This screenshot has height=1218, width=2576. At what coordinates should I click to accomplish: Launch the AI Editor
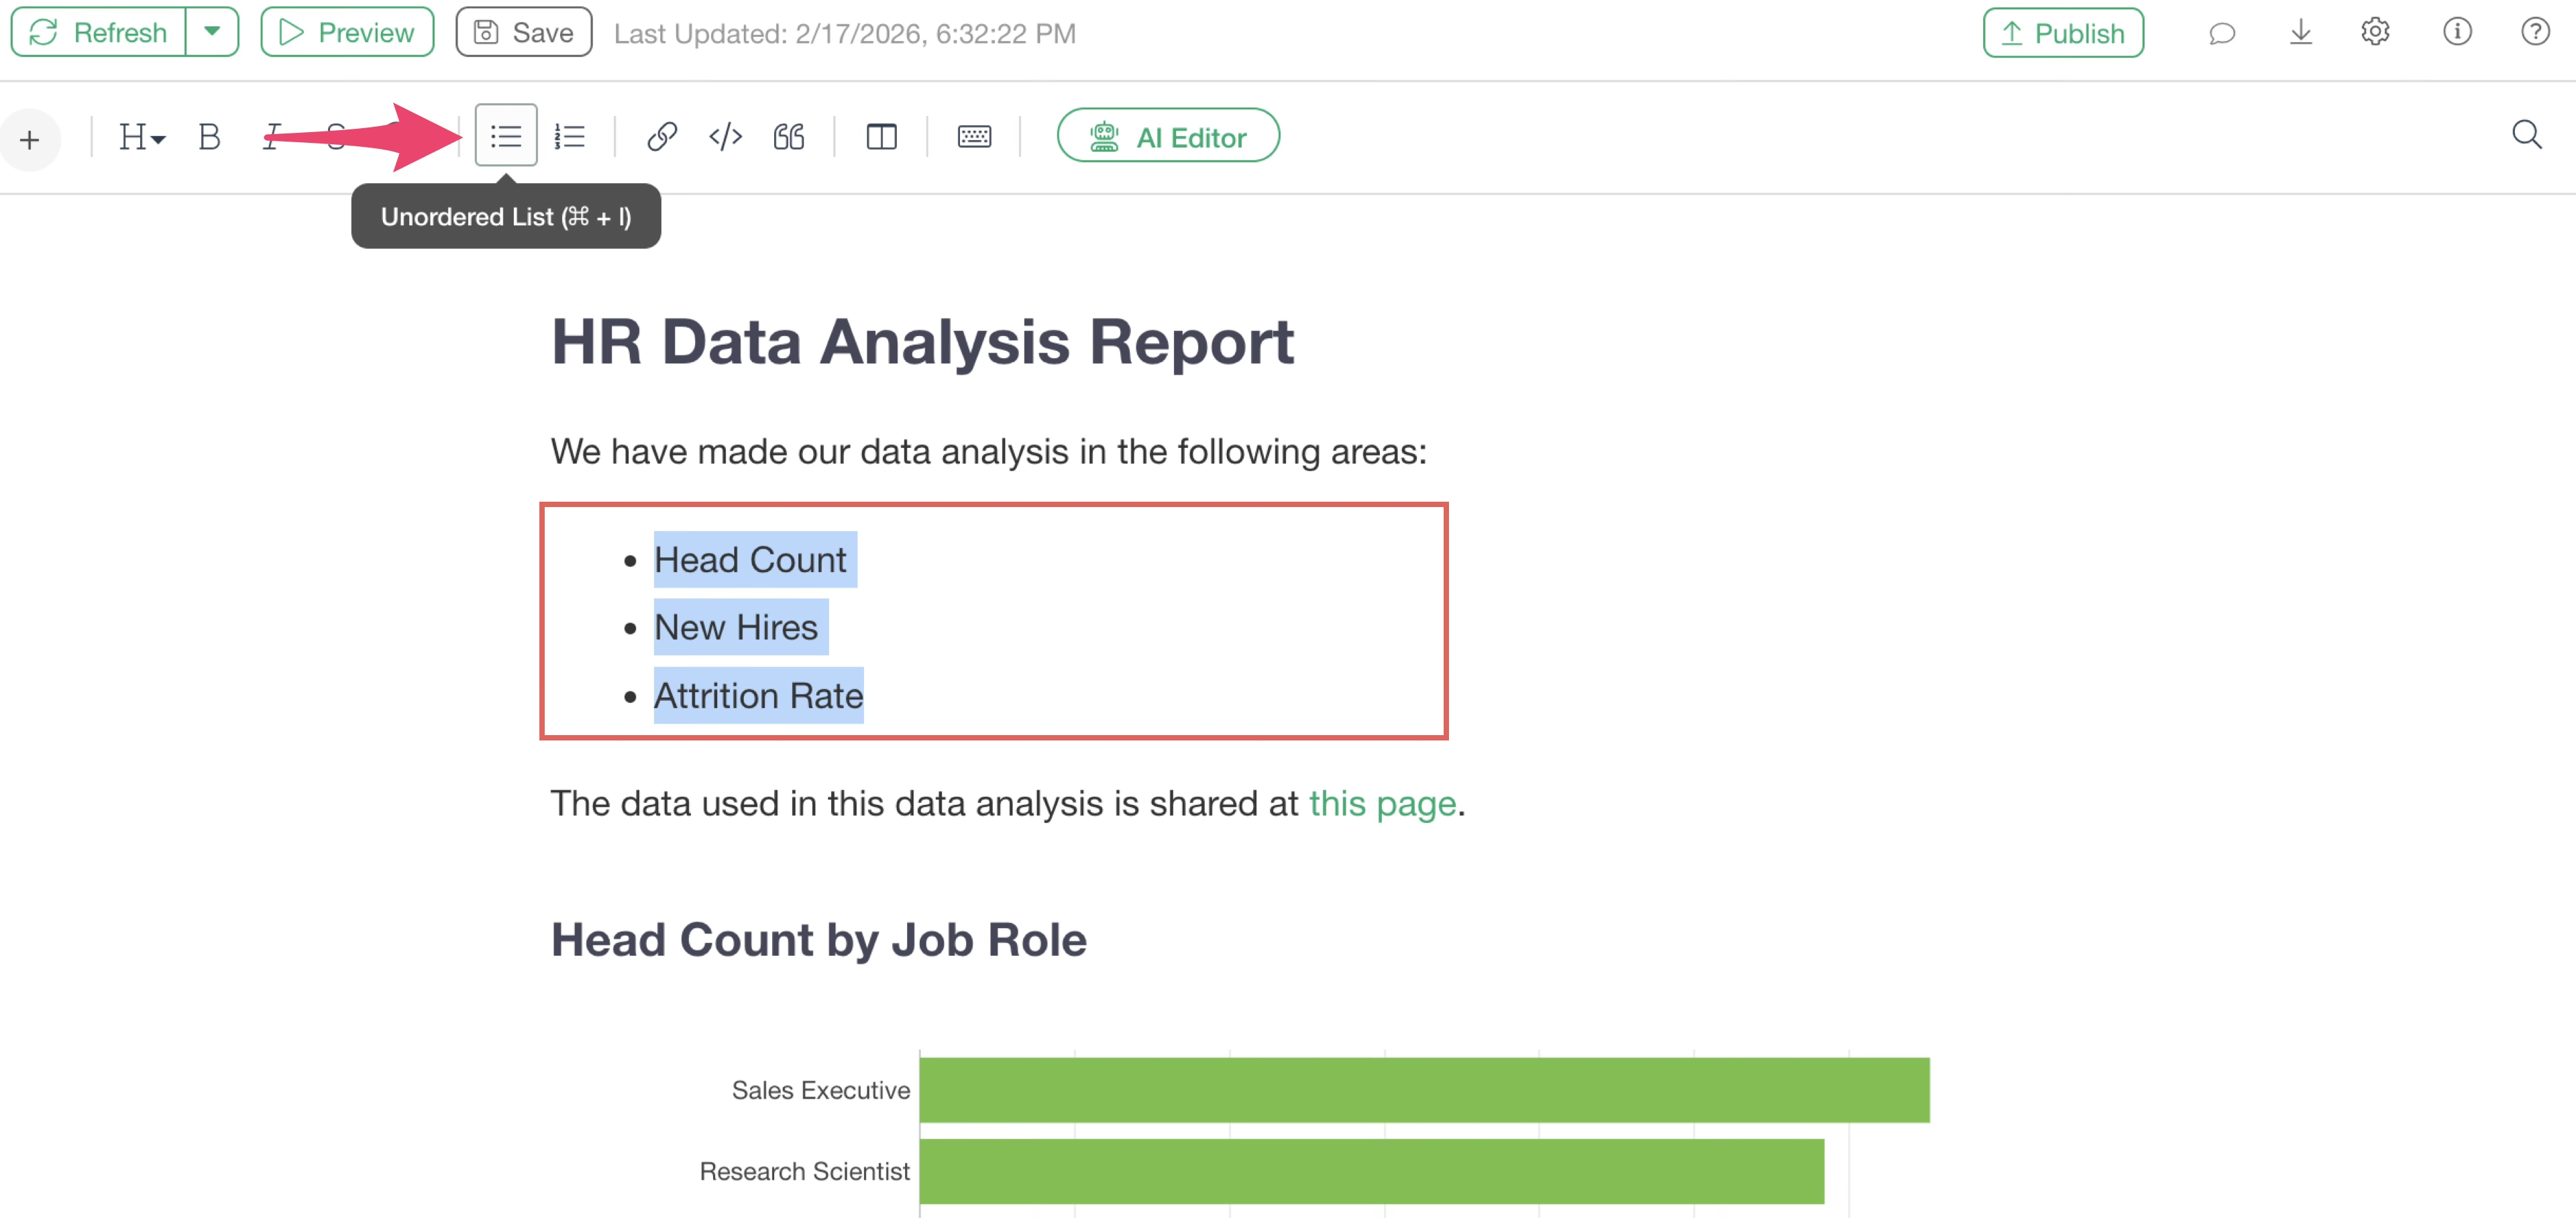point(1168,136)
